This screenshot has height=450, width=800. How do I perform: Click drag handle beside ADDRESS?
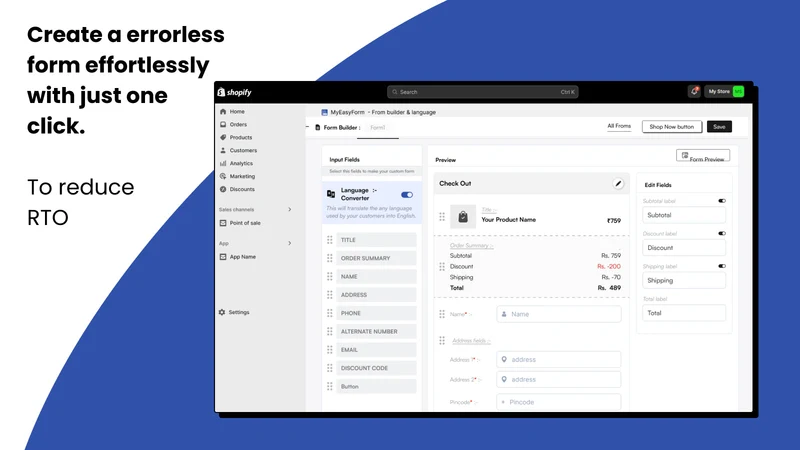click(330, 295)
